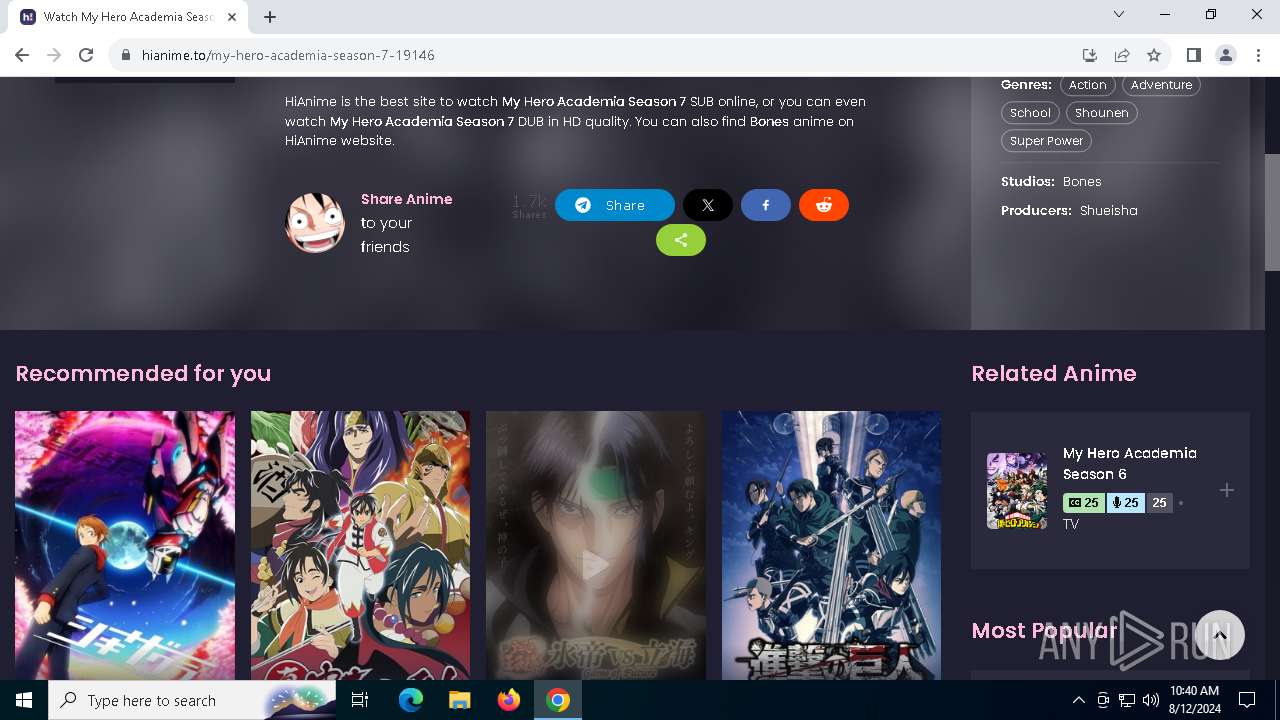This screenshot has width=1280, height=720.
Task: Launch Microsoft Edge from taskbar
Action: (411, 700)
